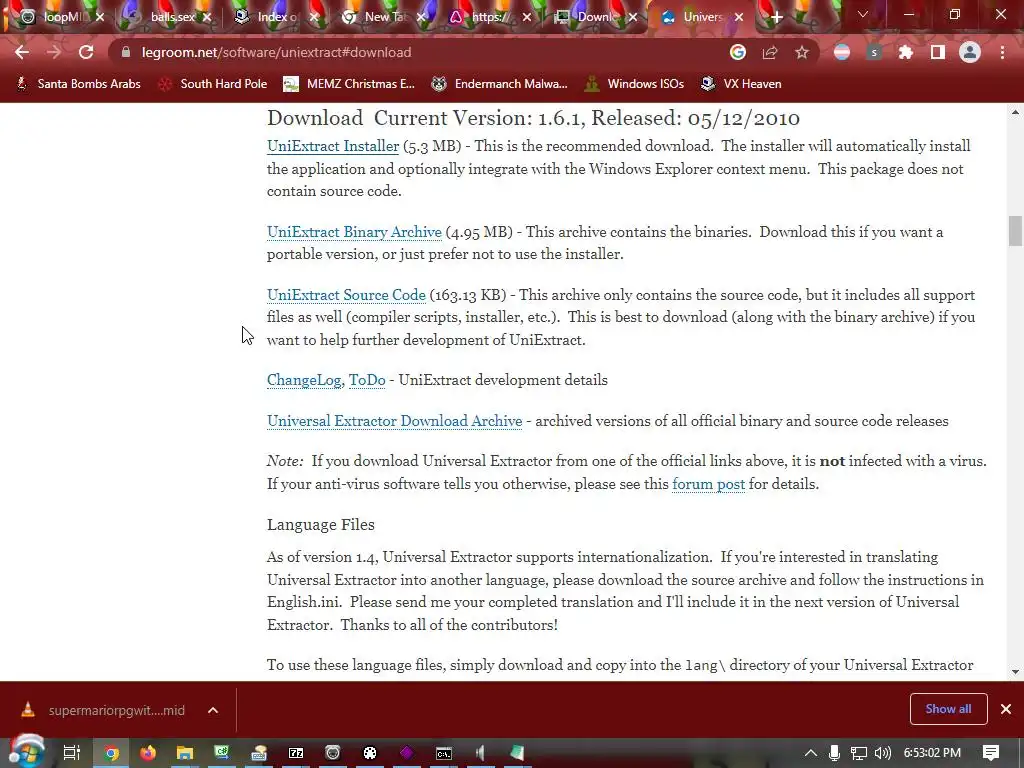Open the Google icon in the address bar
This screenshot has height=768, width=1024.
tap(738, 52)
